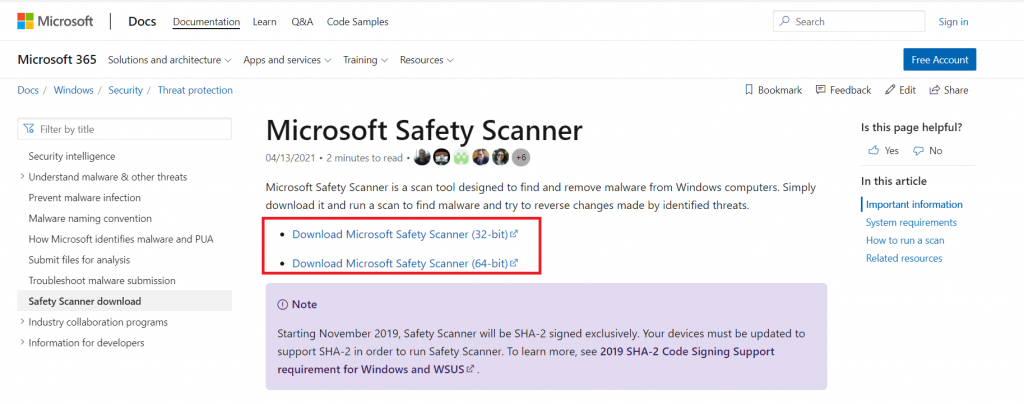
Task: Click Docs breadcrumb link
Action: [28, 90]
